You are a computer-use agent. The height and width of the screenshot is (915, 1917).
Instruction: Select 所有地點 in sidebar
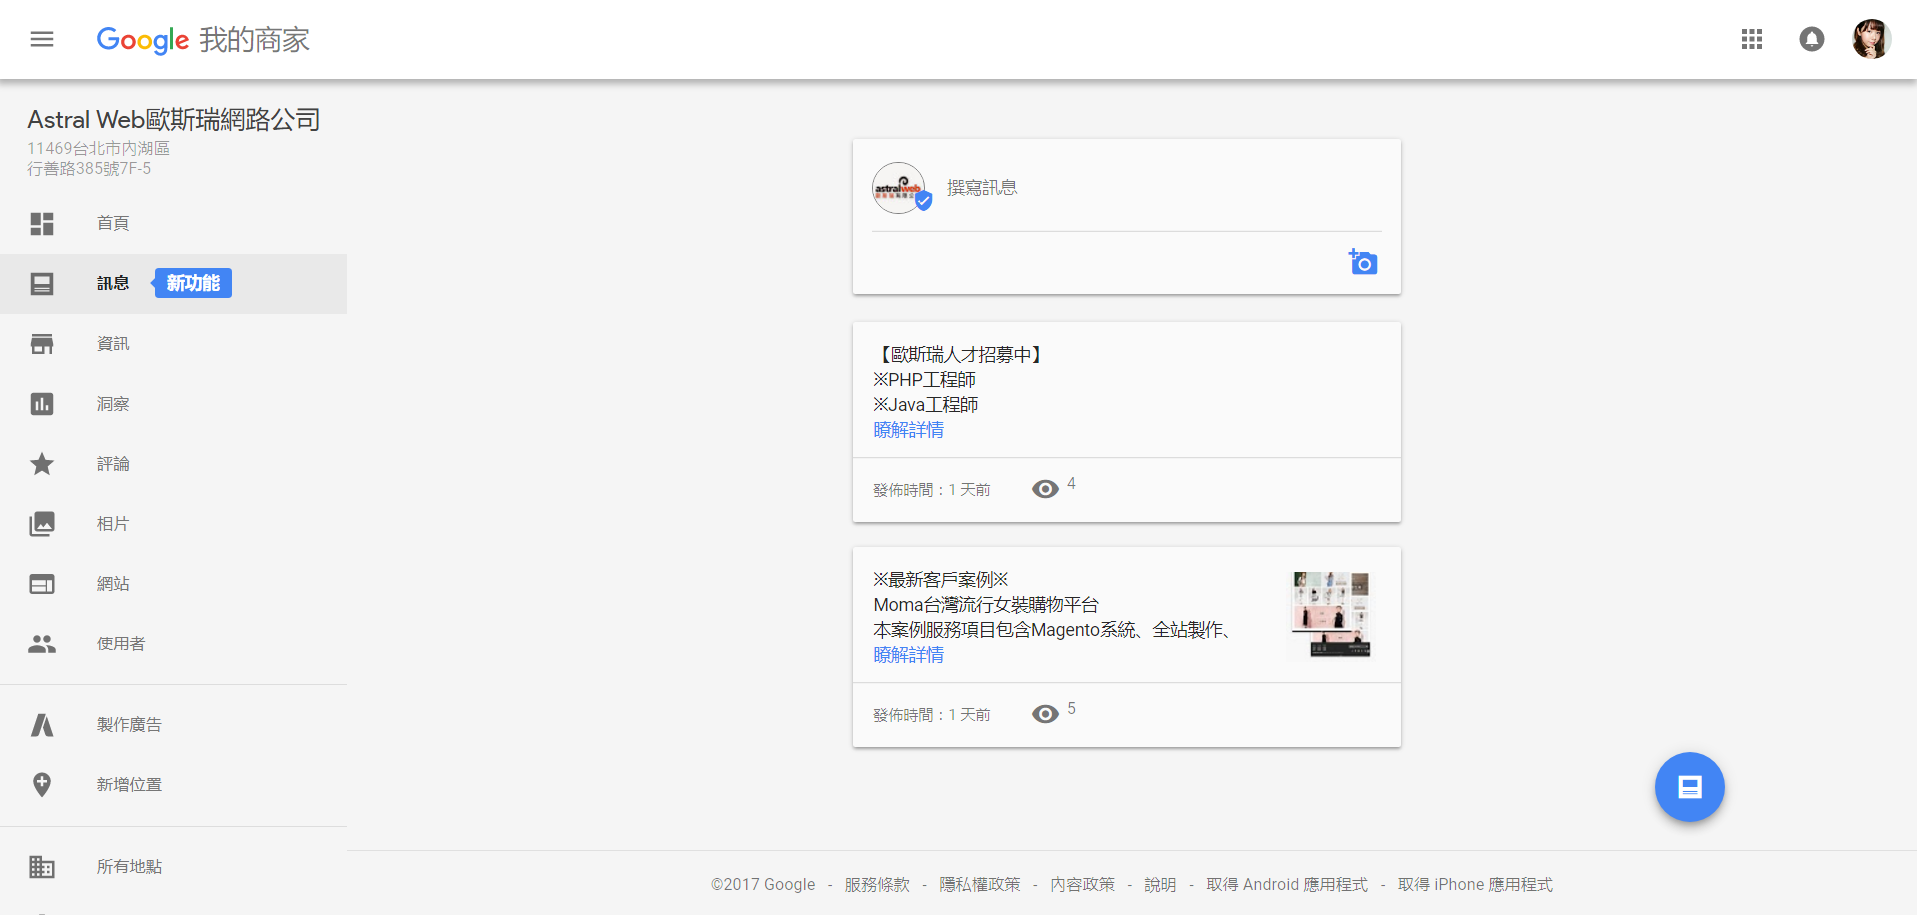click(173, 867)
